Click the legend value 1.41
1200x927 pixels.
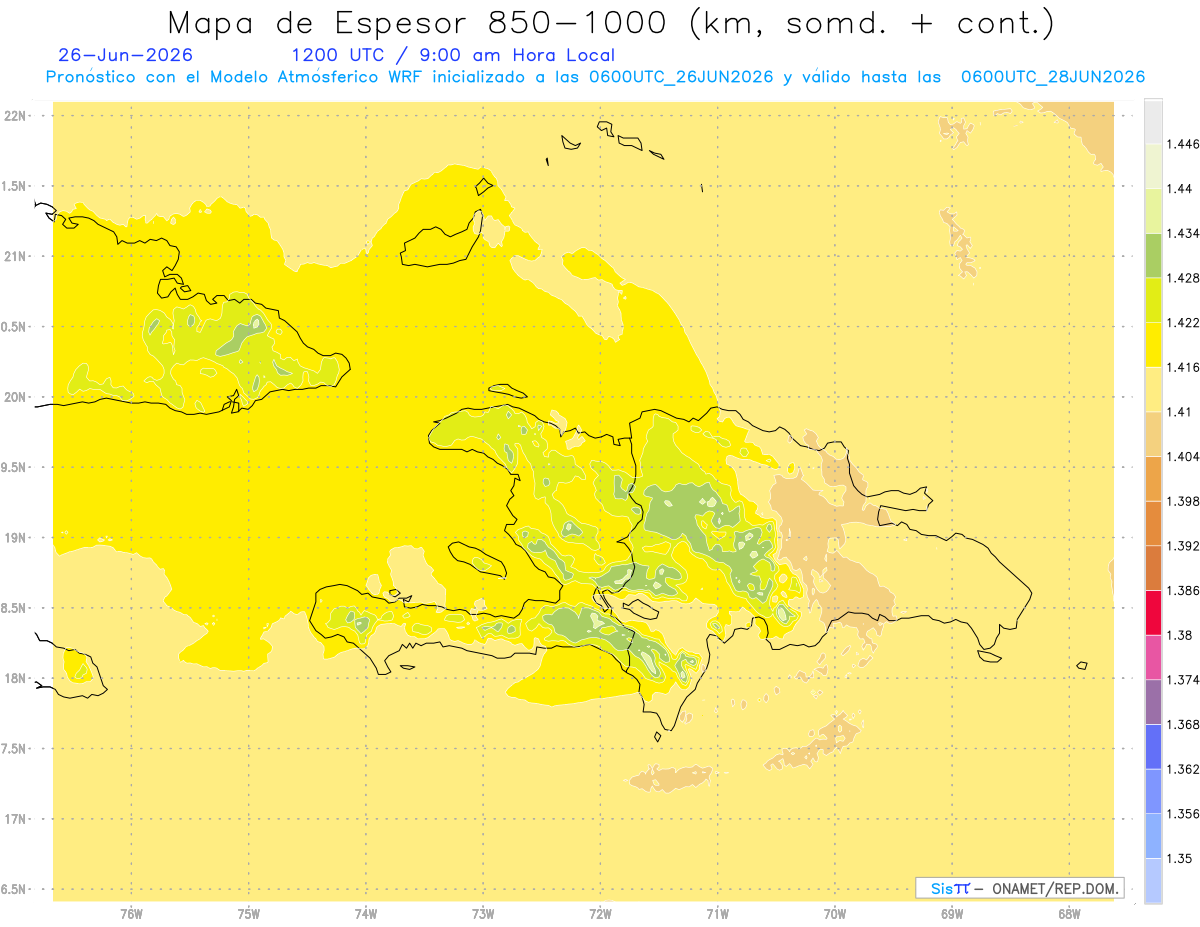(1179, 412)
